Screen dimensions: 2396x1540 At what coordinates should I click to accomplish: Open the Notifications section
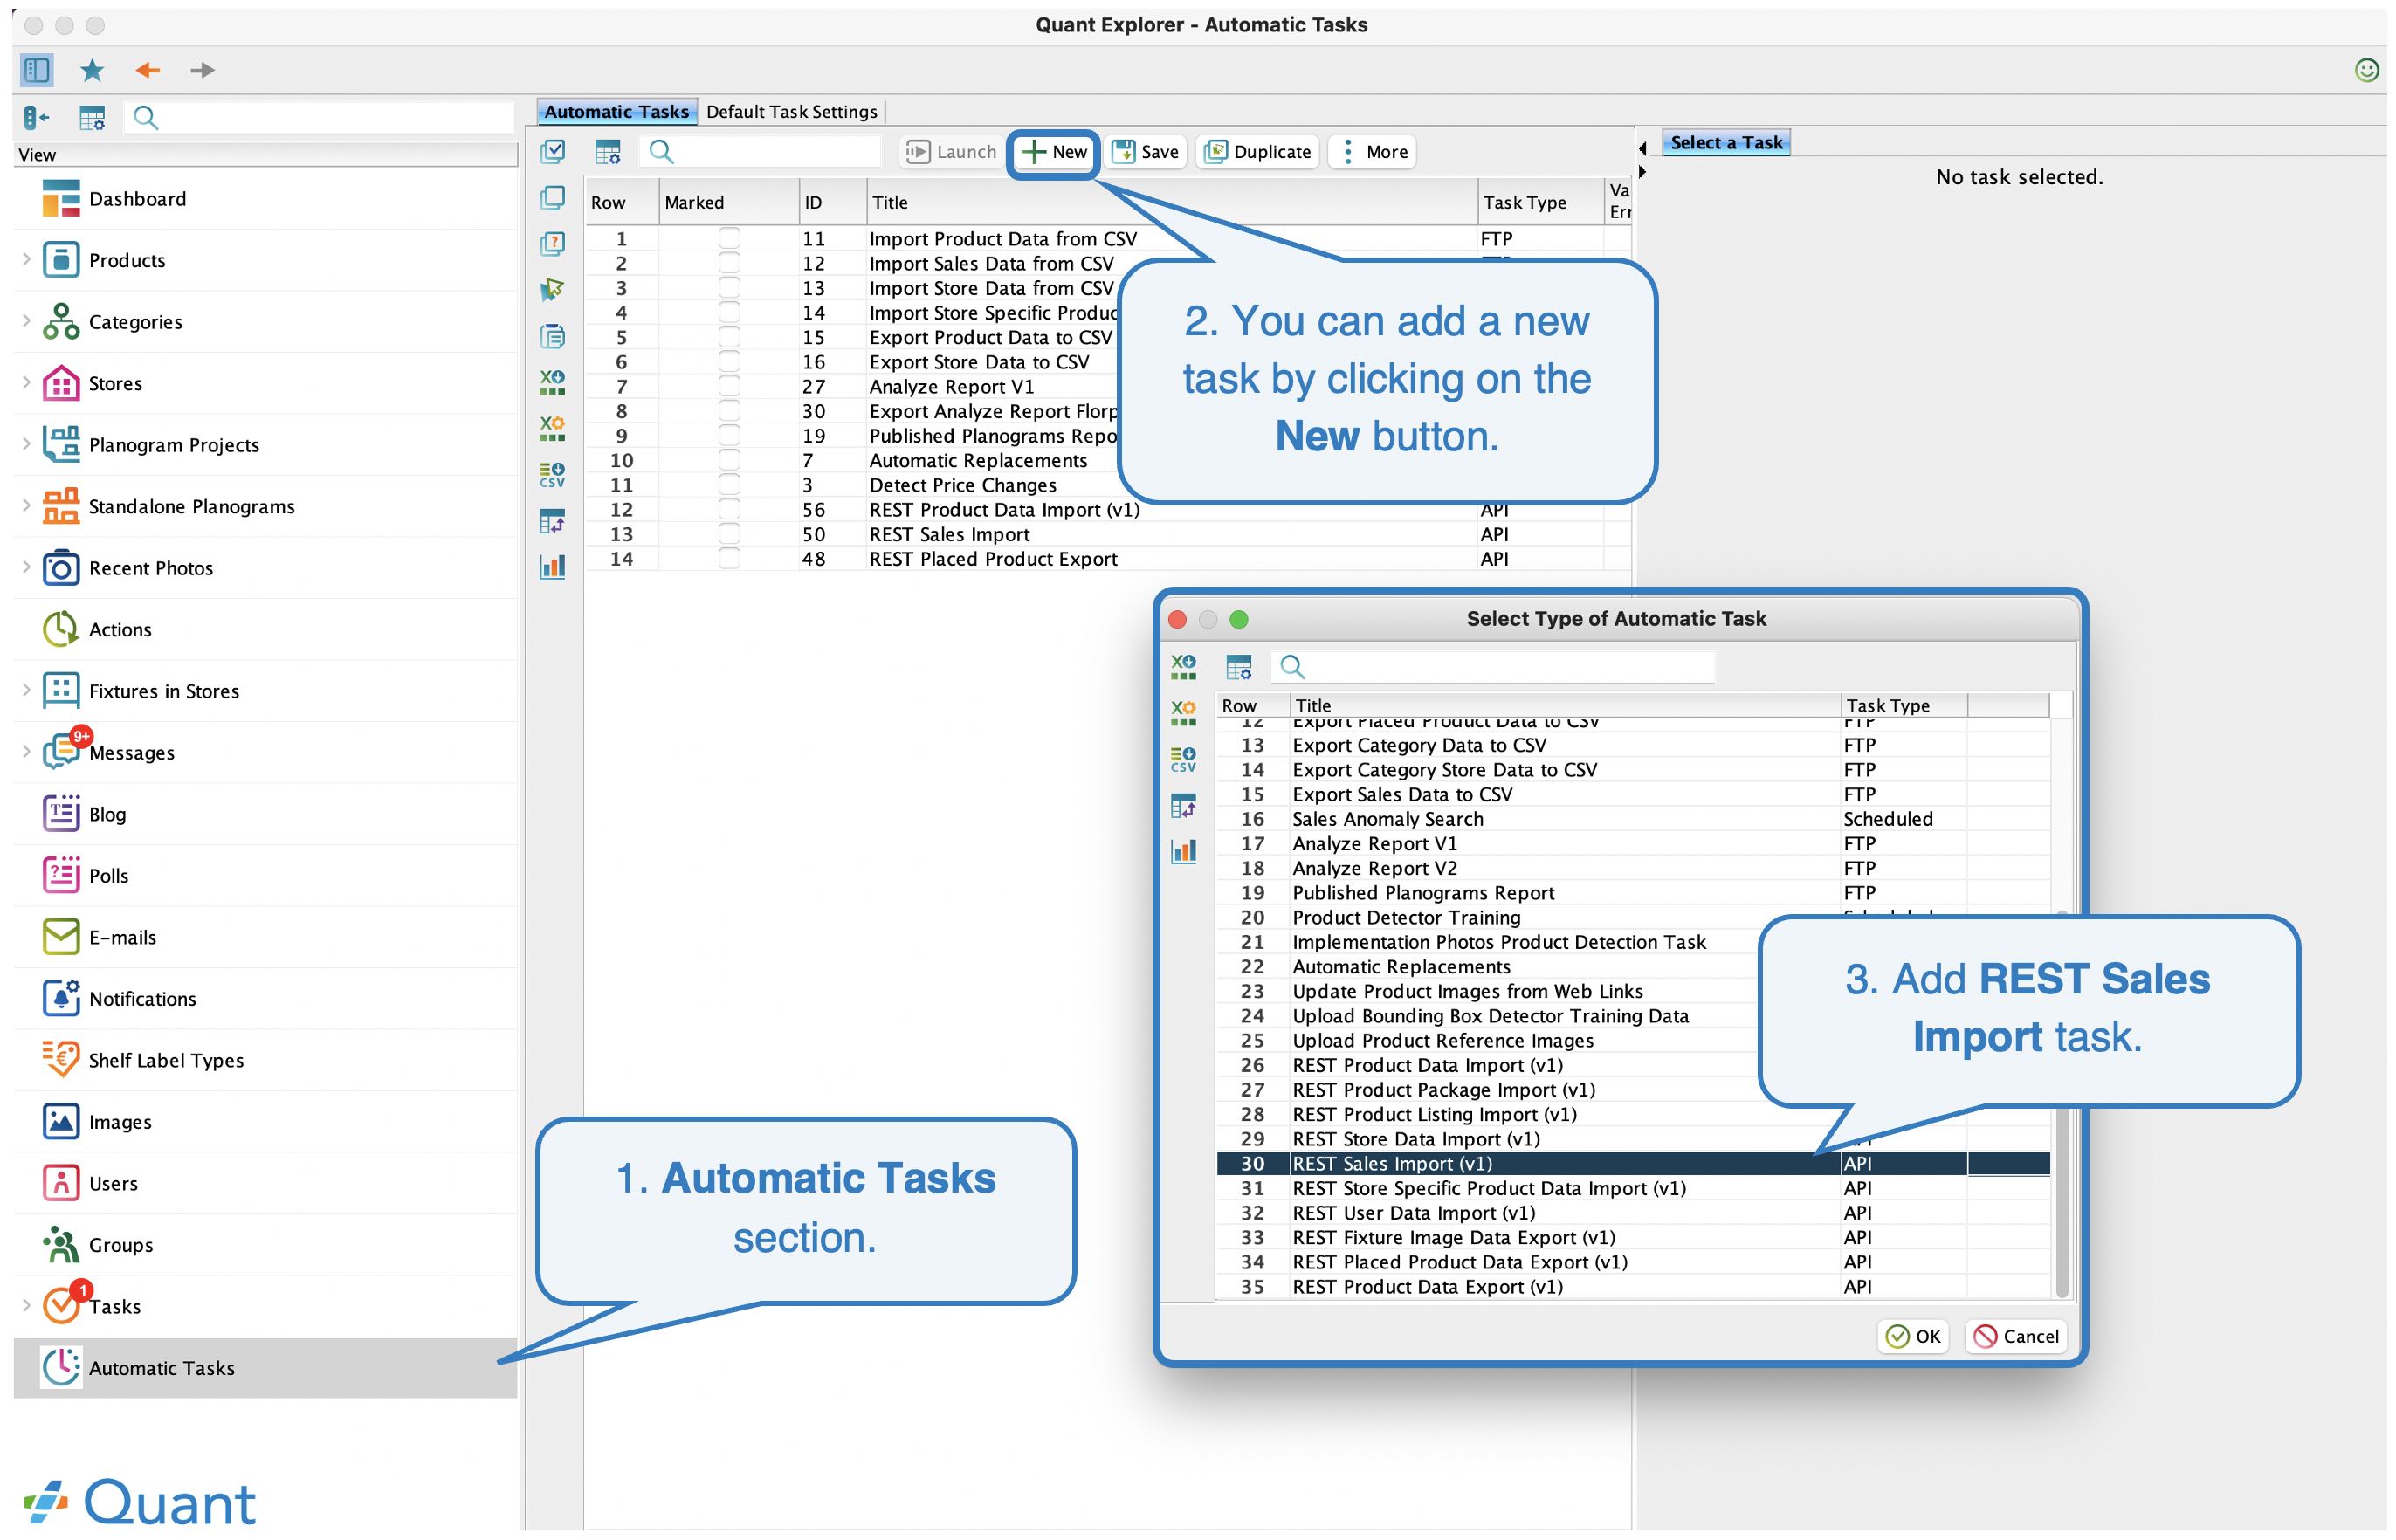[142, 999]
